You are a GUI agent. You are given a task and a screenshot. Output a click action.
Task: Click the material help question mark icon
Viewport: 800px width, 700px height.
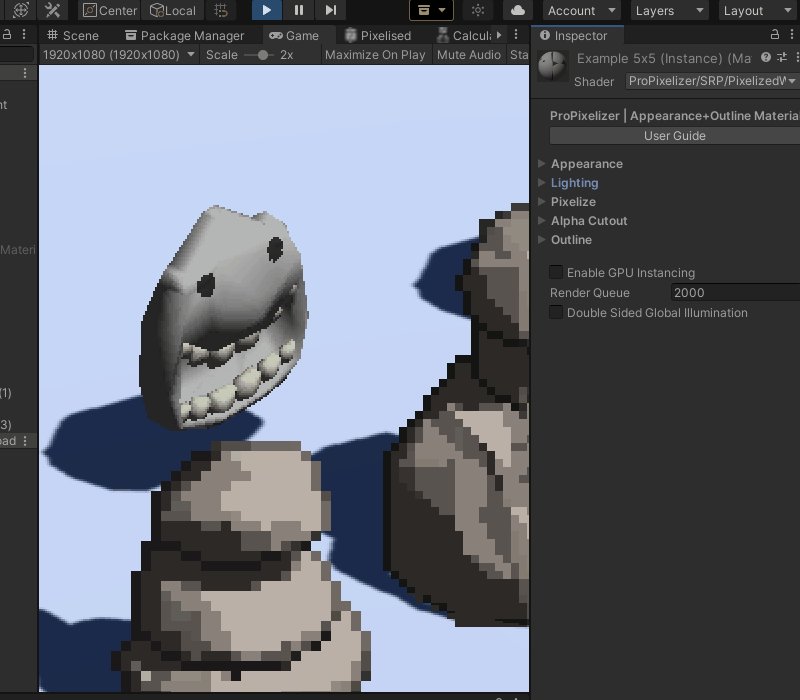click(x=764, y=58)
